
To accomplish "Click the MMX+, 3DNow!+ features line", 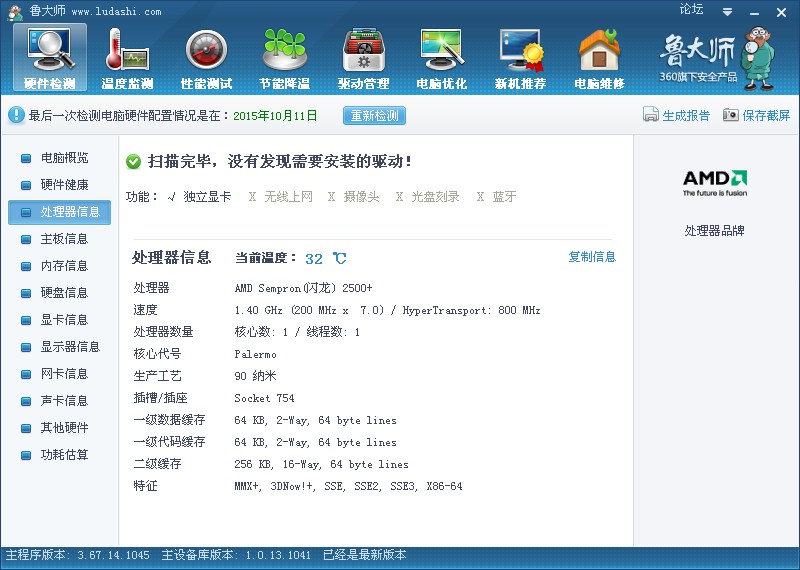I will [348, 486].
